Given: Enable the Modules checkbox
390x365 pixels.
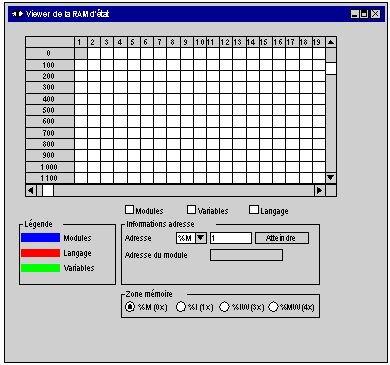Looking at the screenshot, I should 129,210.
